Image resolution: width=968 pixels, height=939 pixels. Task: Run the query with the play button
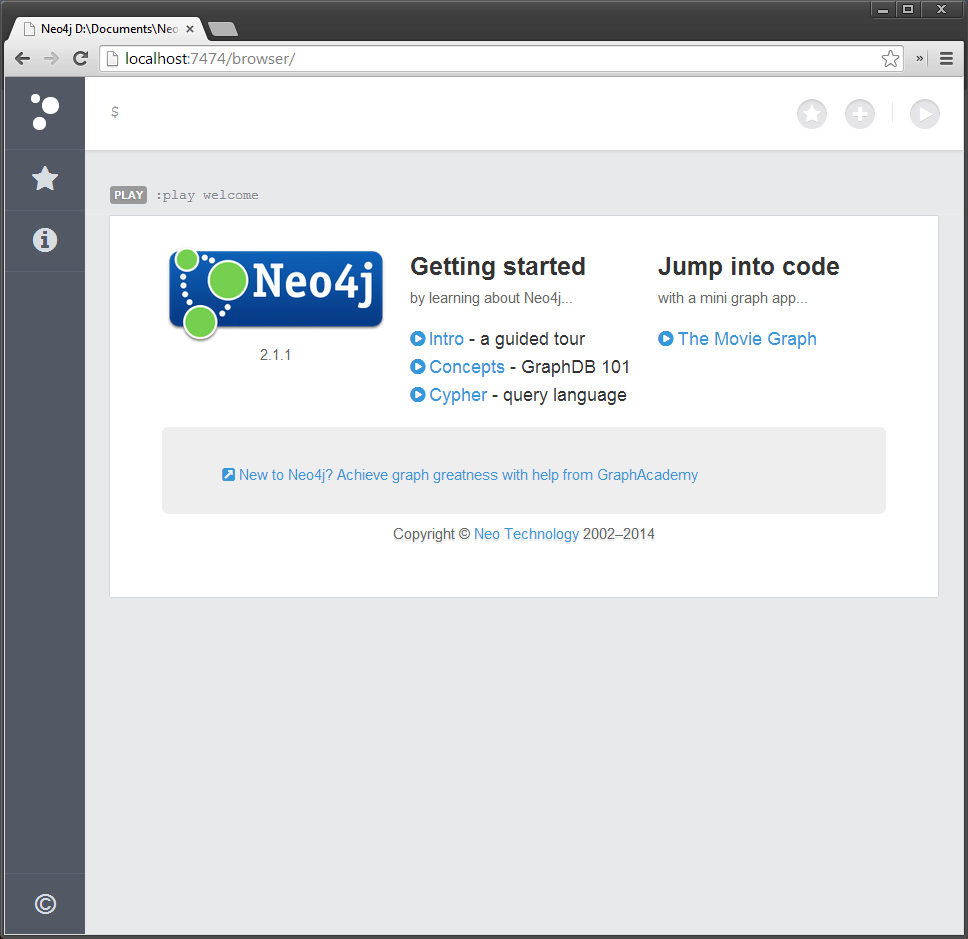[924, 114]
